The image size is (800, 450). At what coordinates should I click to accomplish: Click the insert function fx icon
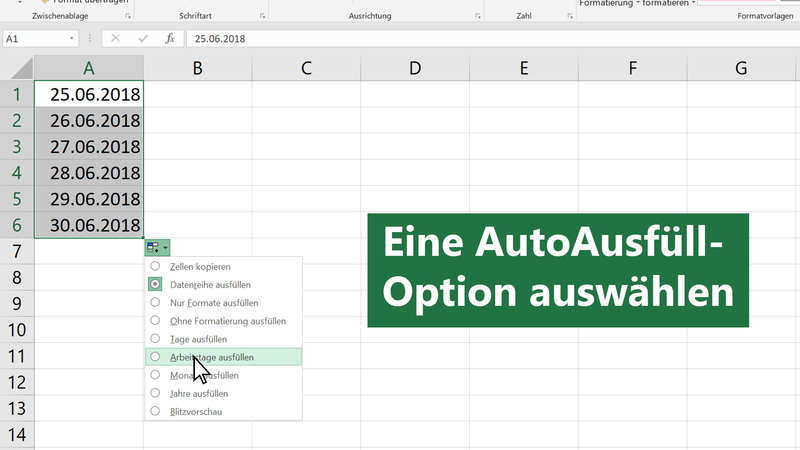coord(170,39)
